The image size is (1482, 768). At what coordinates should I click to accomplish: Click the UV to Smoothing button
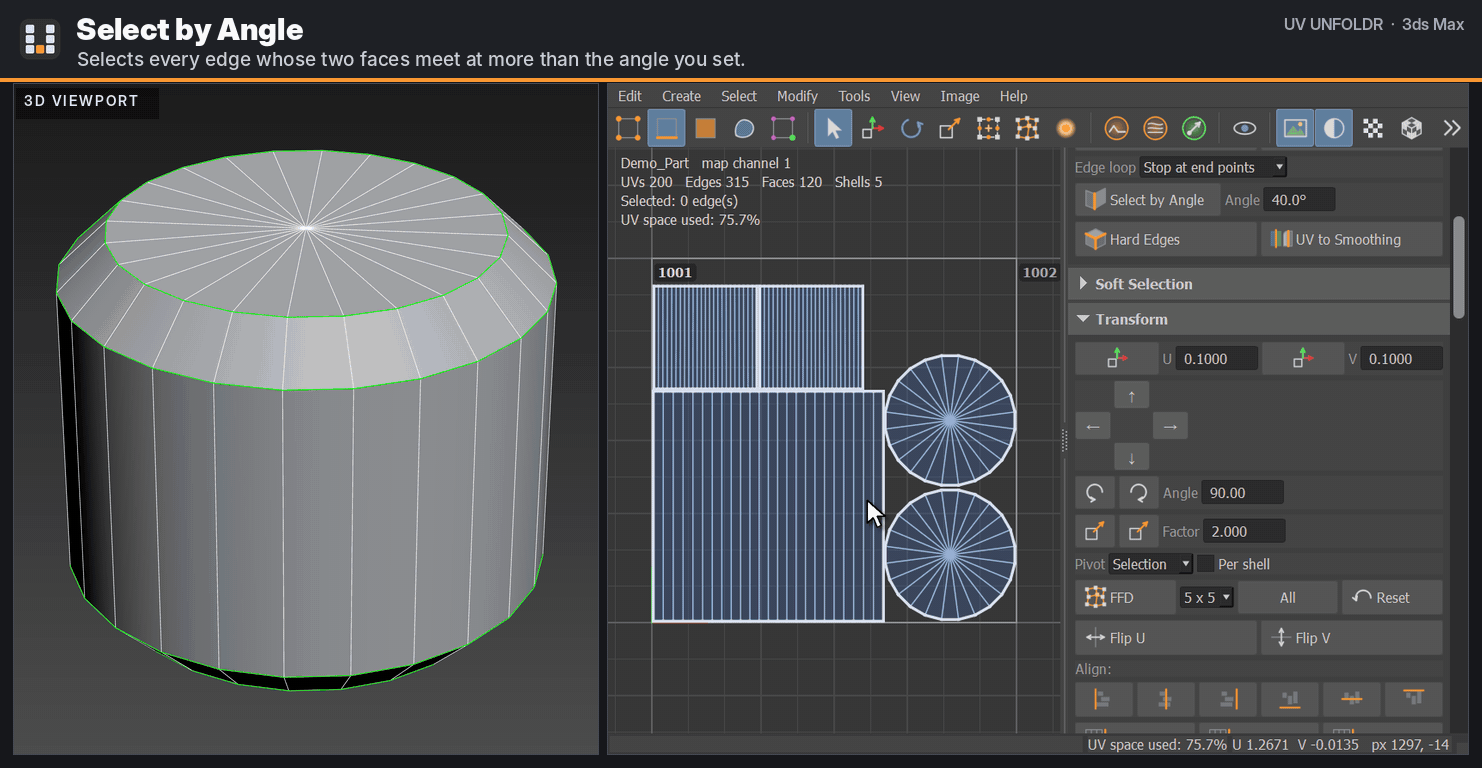(1351, 239)
